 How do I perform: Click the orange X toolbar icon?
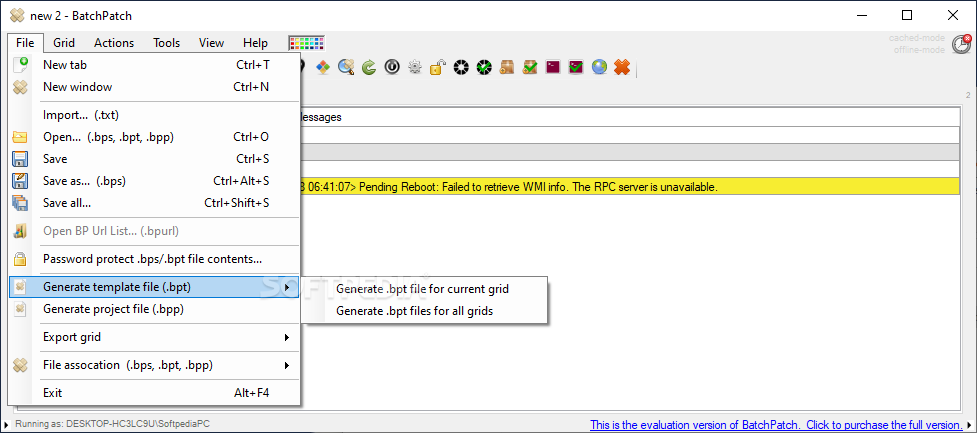[622, 67]
